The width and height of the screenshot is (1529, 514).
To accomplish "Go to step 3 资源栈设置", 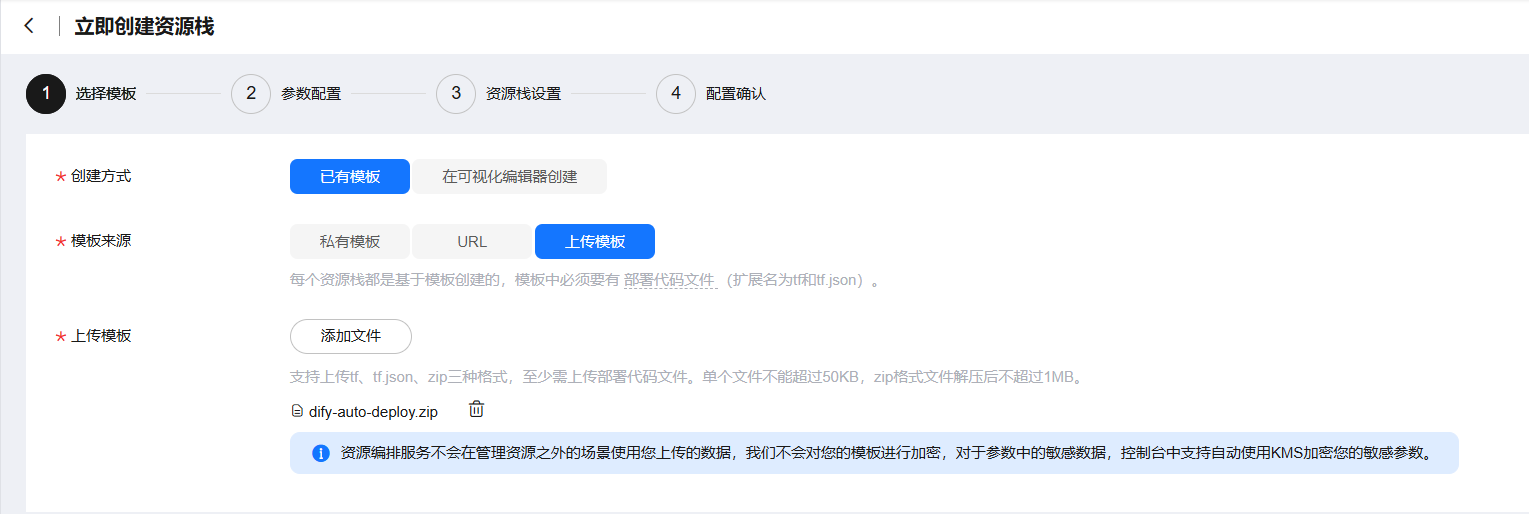I will tap(499, 94).
